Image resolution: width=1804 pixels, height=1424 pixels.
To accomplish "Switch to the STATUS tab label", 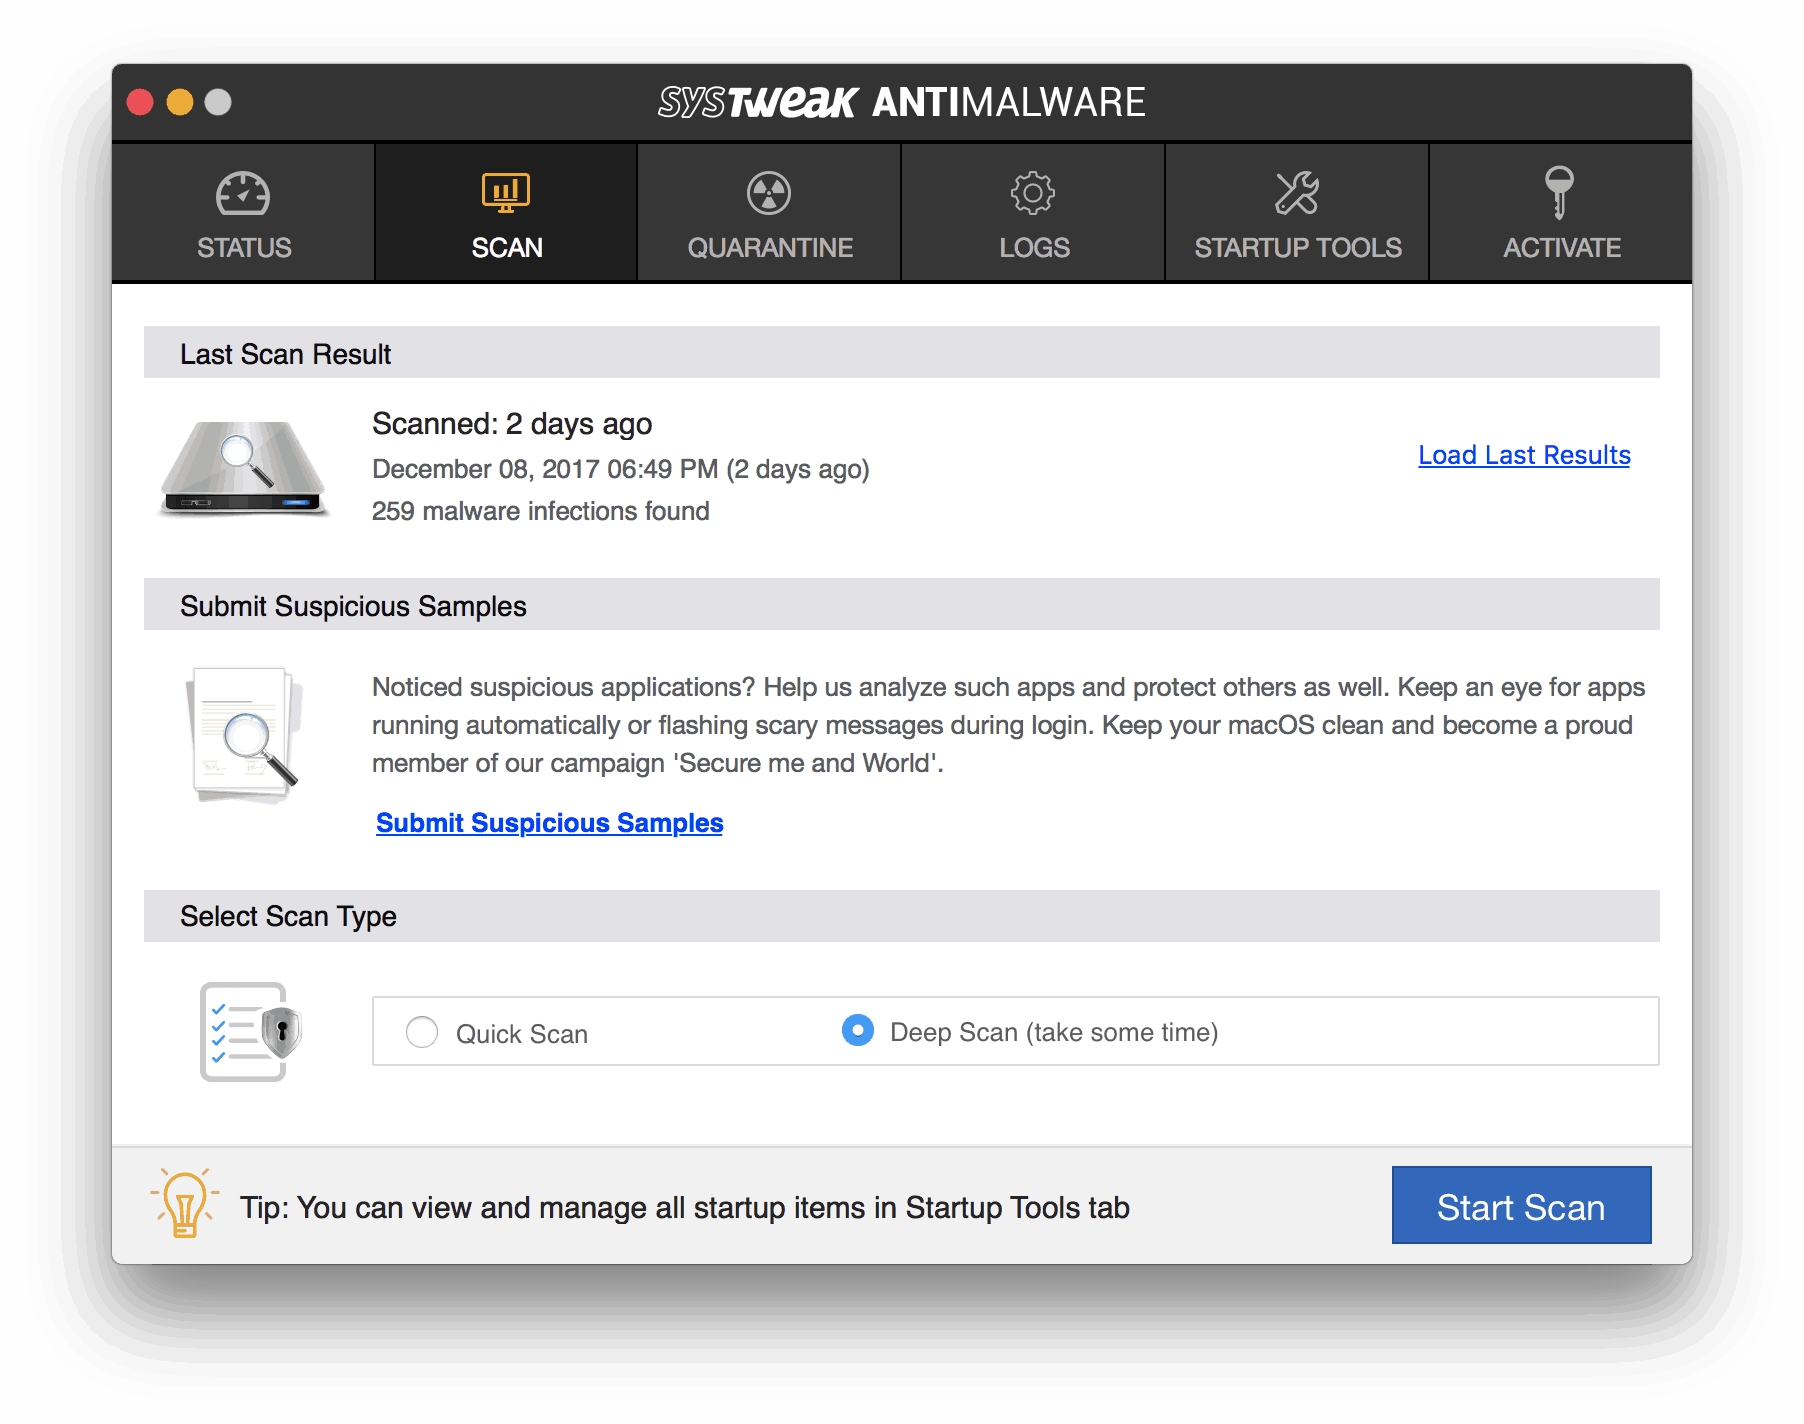I will tap(244, 248).
